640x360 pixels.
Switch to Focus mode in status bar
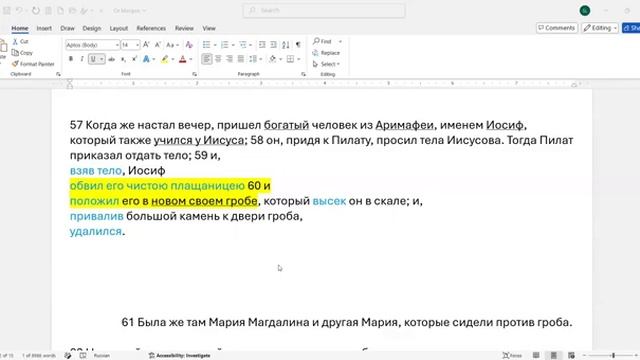(x=512, y=356)
